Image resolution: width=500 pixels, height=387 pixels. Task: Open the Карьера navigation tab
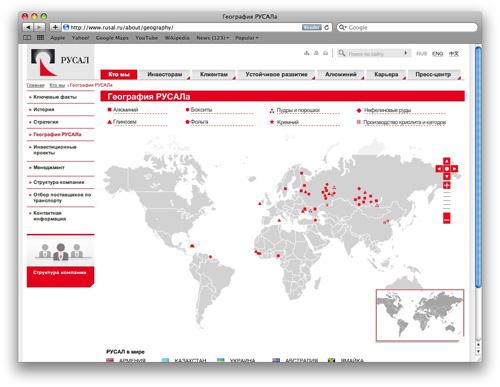click(x=386, y=74)
